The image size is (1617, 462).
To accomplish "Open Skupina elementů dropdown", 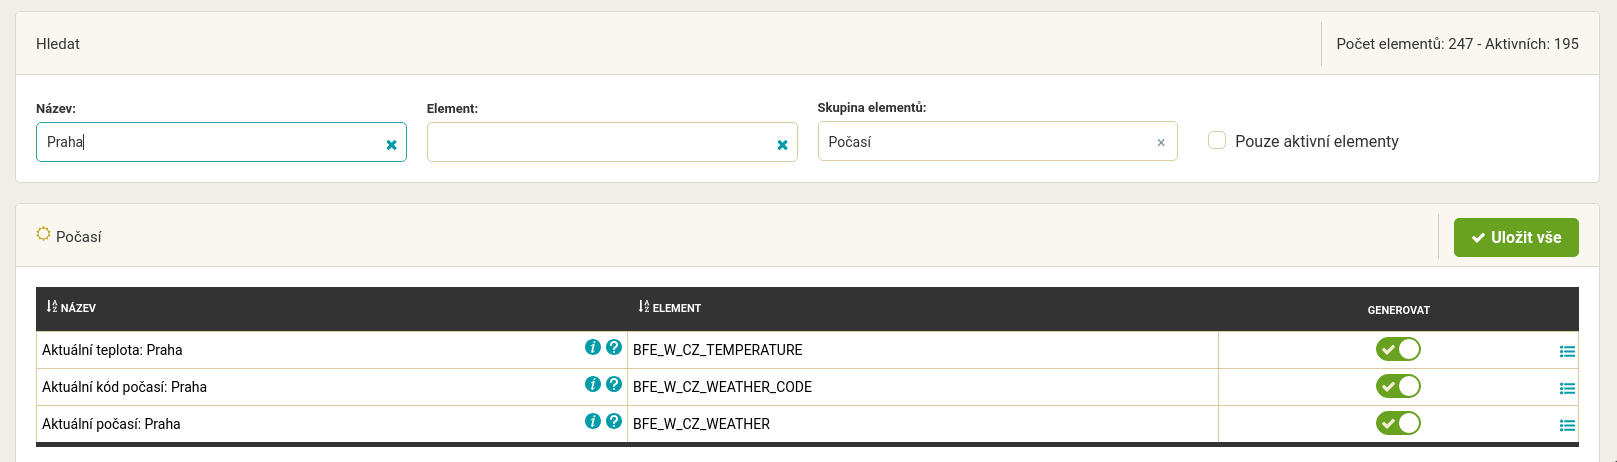I will 985,142.
